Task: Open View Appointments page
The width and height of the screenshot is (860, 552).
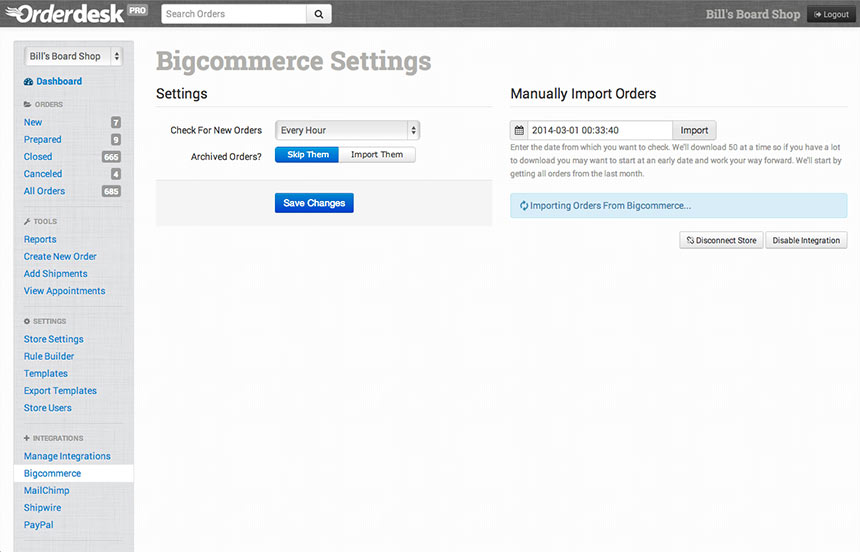Action: pyautogui.click(x=64, y=291)
